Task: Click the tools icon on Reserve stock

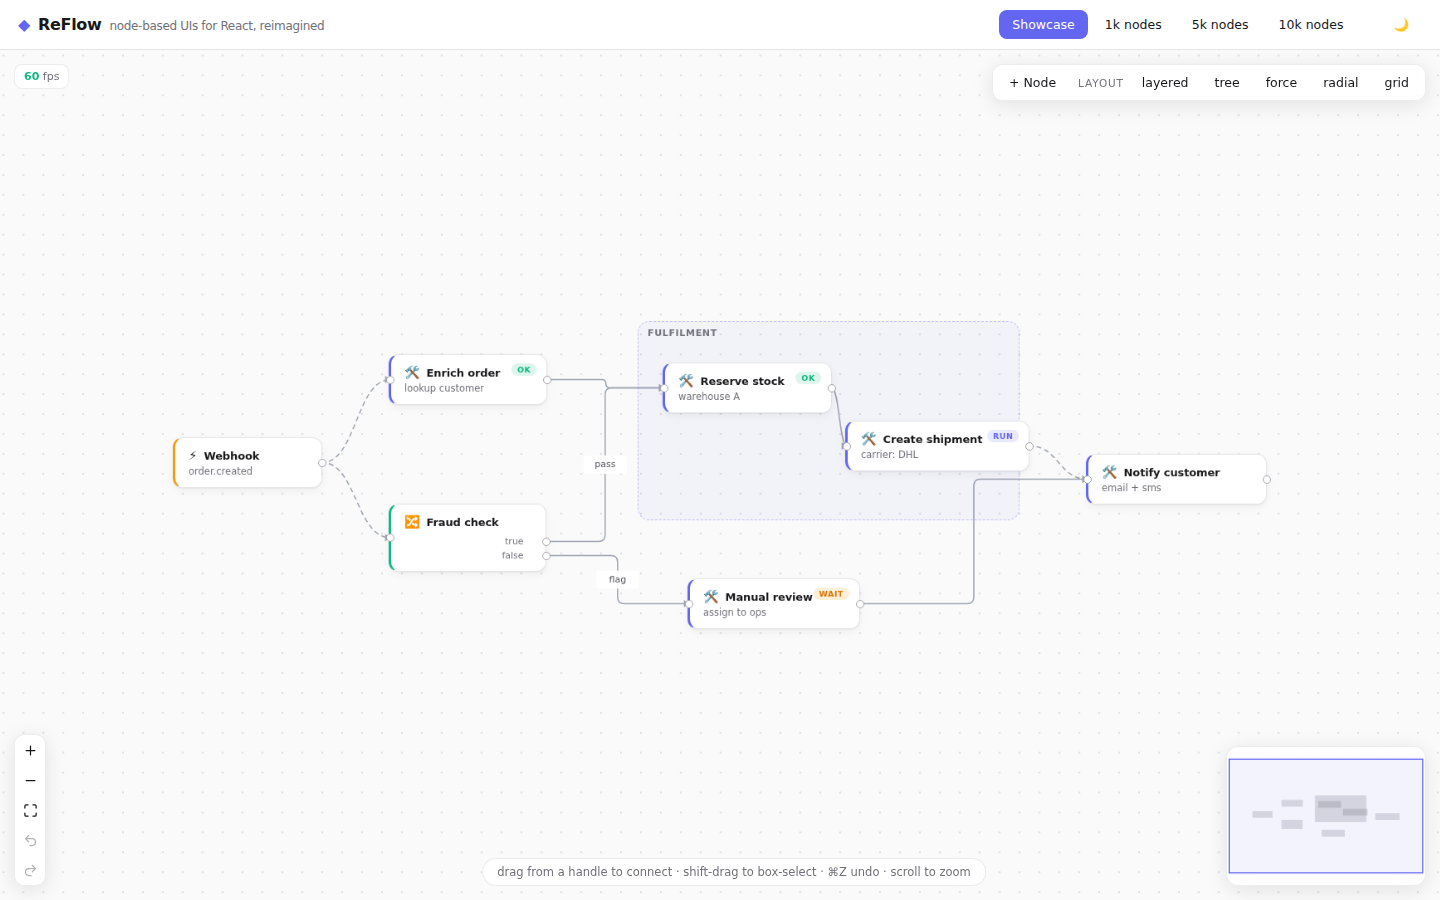Action: [686, 381]
